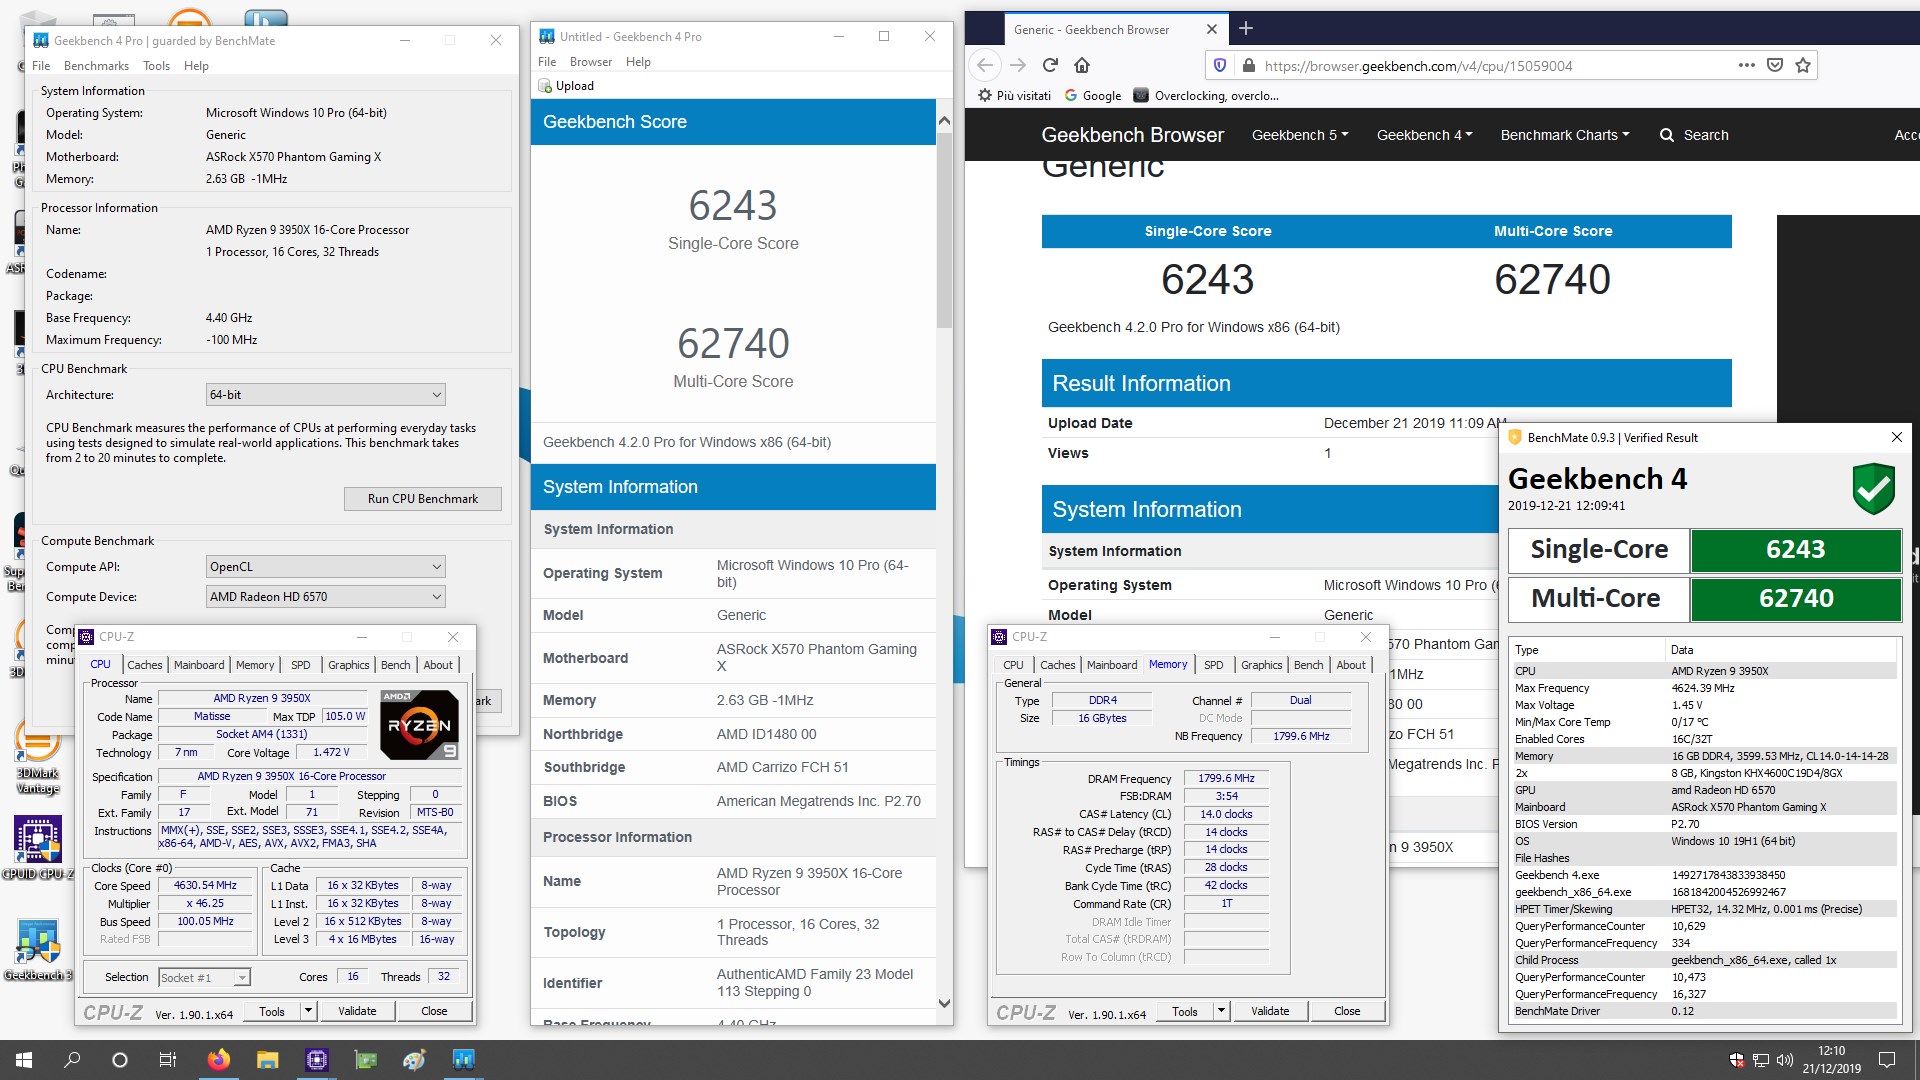This screenshot has width=1920, height=1080.
Task: Click the Upload icon in Geekbench 4 Pro window
Action: [x=546, y=86]
